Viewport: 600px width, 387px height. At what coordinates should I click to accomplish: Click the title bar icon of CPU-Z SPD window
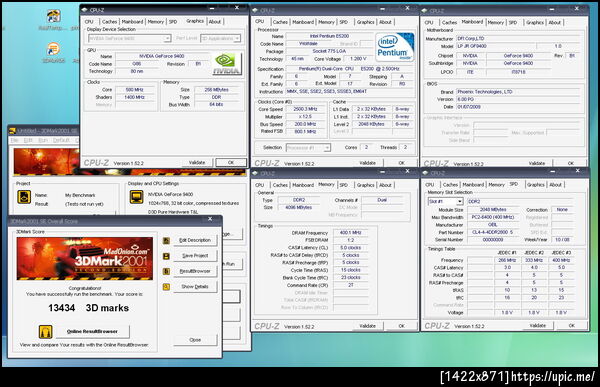tap(424, 173)
